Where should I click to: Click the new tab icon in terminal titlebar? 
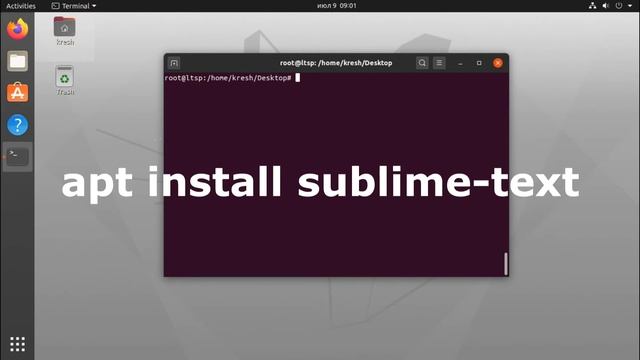click(174, 63)
